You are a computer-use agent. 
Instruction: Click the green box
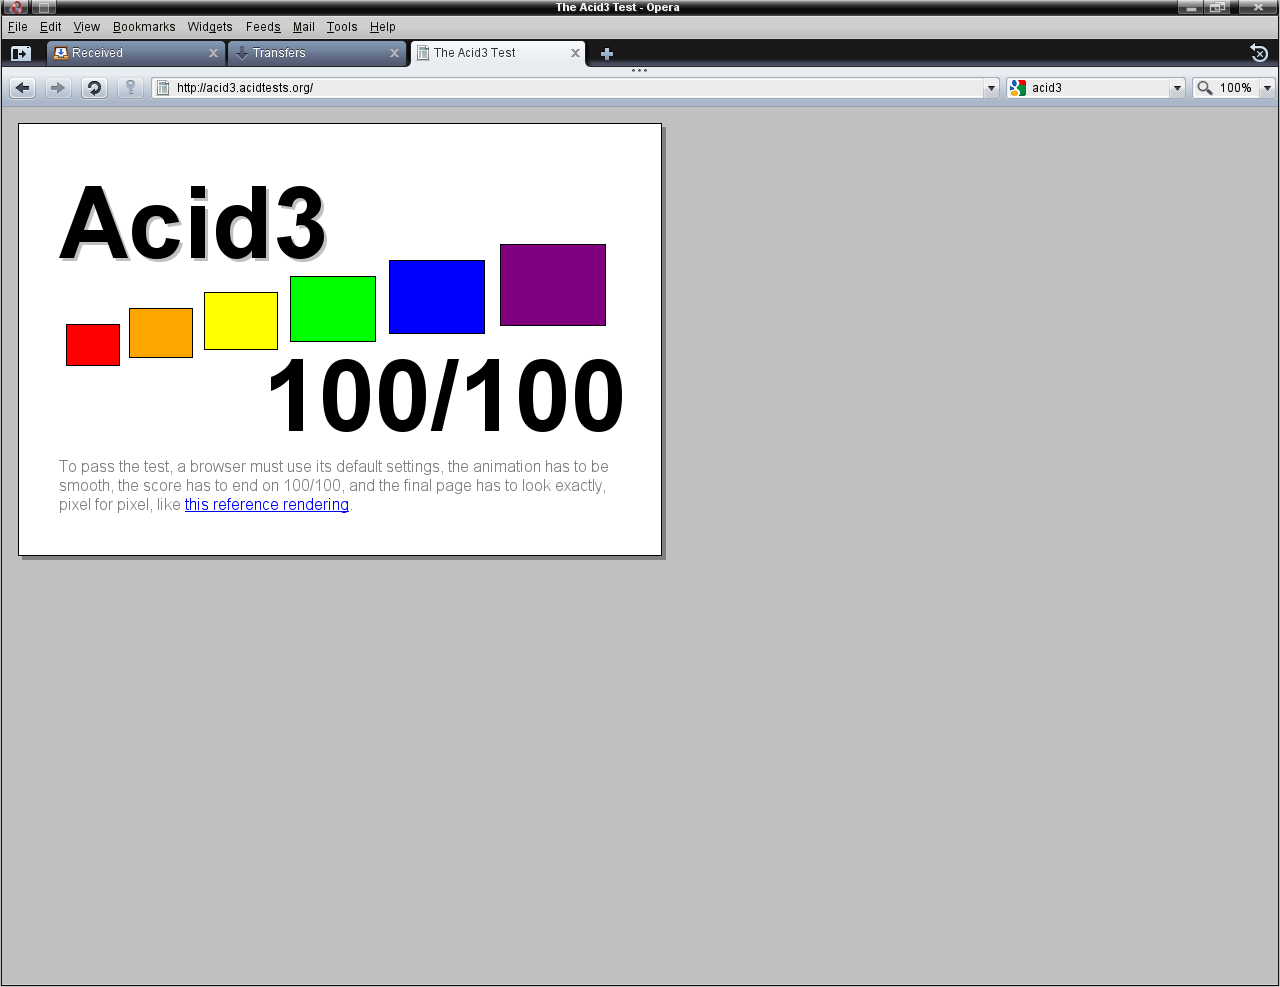coord(333,309)
